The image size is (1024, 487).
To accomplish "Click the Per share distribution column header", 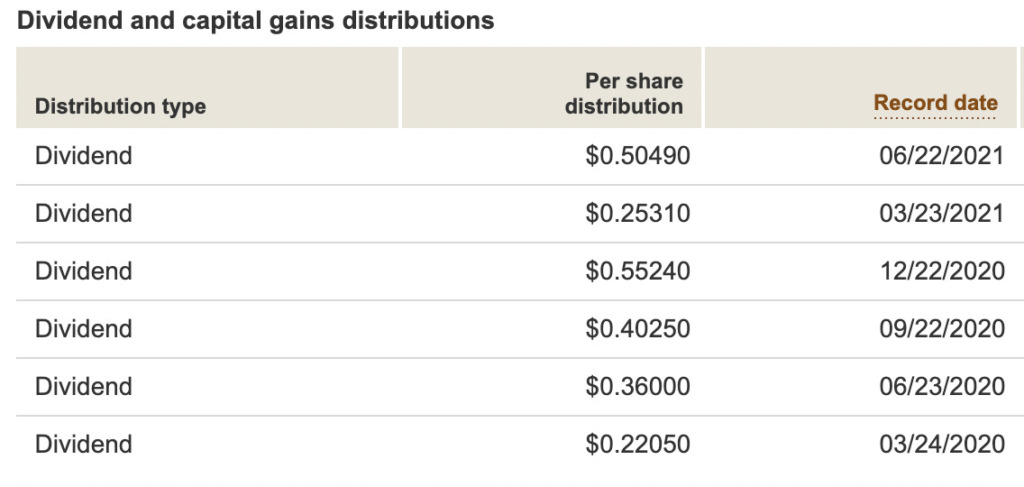I will point(624,94).
